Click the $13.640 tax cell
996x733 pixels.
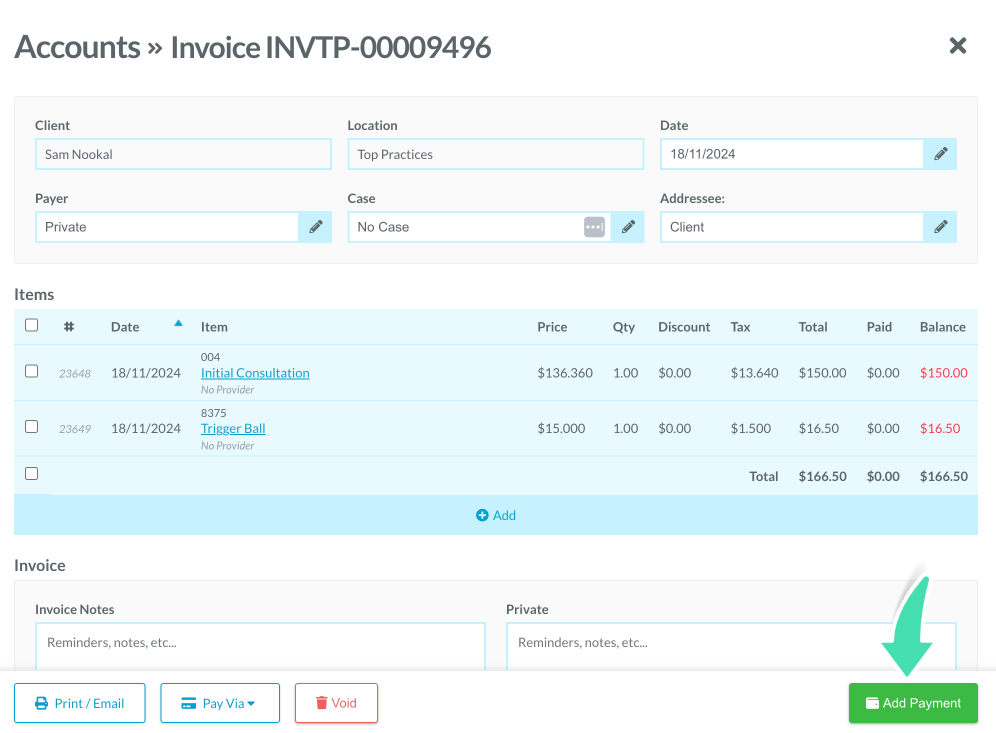point(754,373)
